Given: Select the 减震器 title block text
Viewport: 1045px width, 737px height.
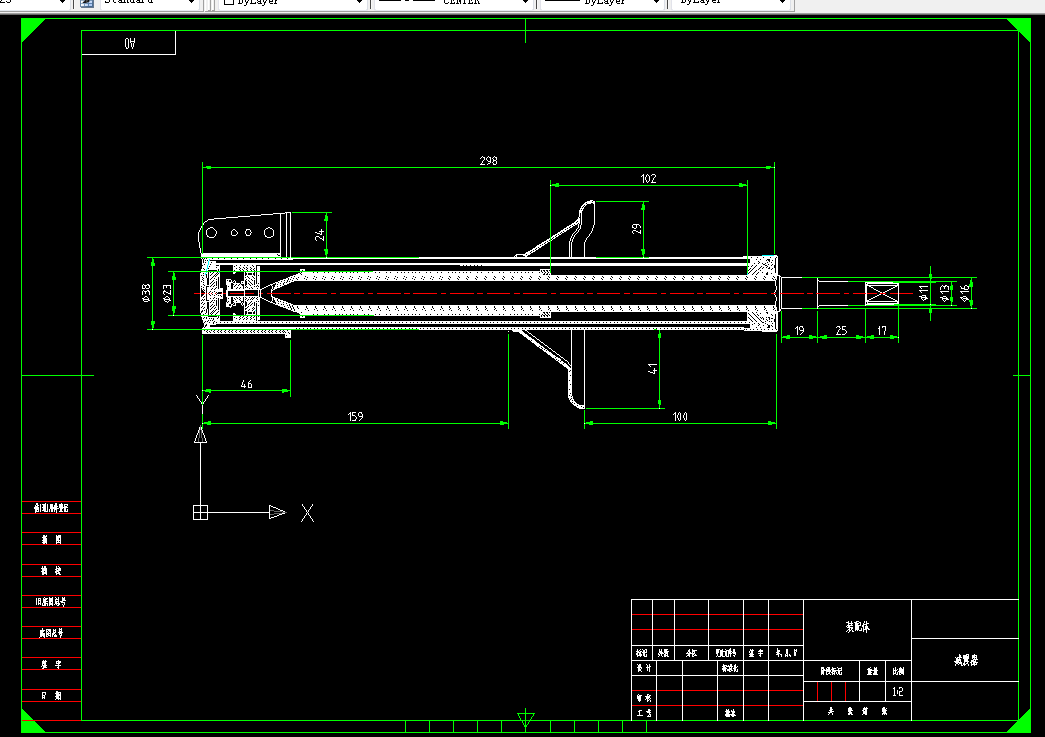Looking at the screenshot, I should pos(965,660).
